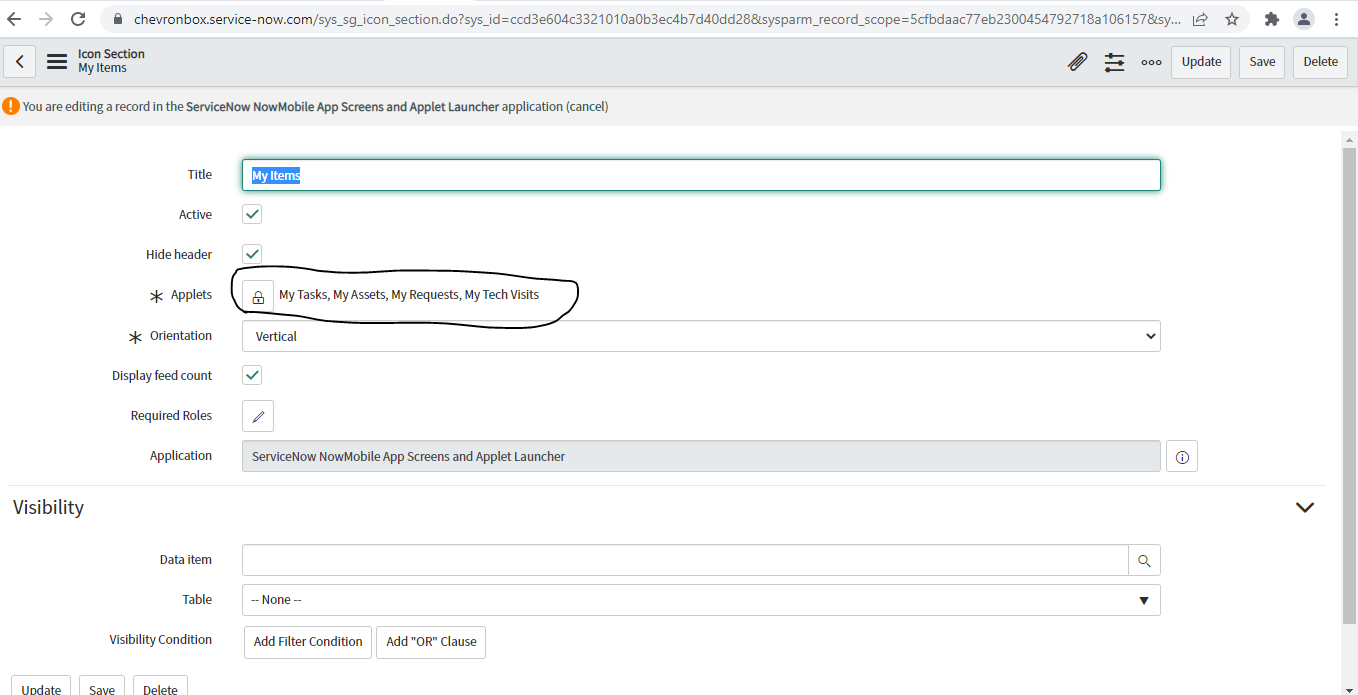Click the Required Roles label
Screen dimensions: 1358x695
pos(171,416)
